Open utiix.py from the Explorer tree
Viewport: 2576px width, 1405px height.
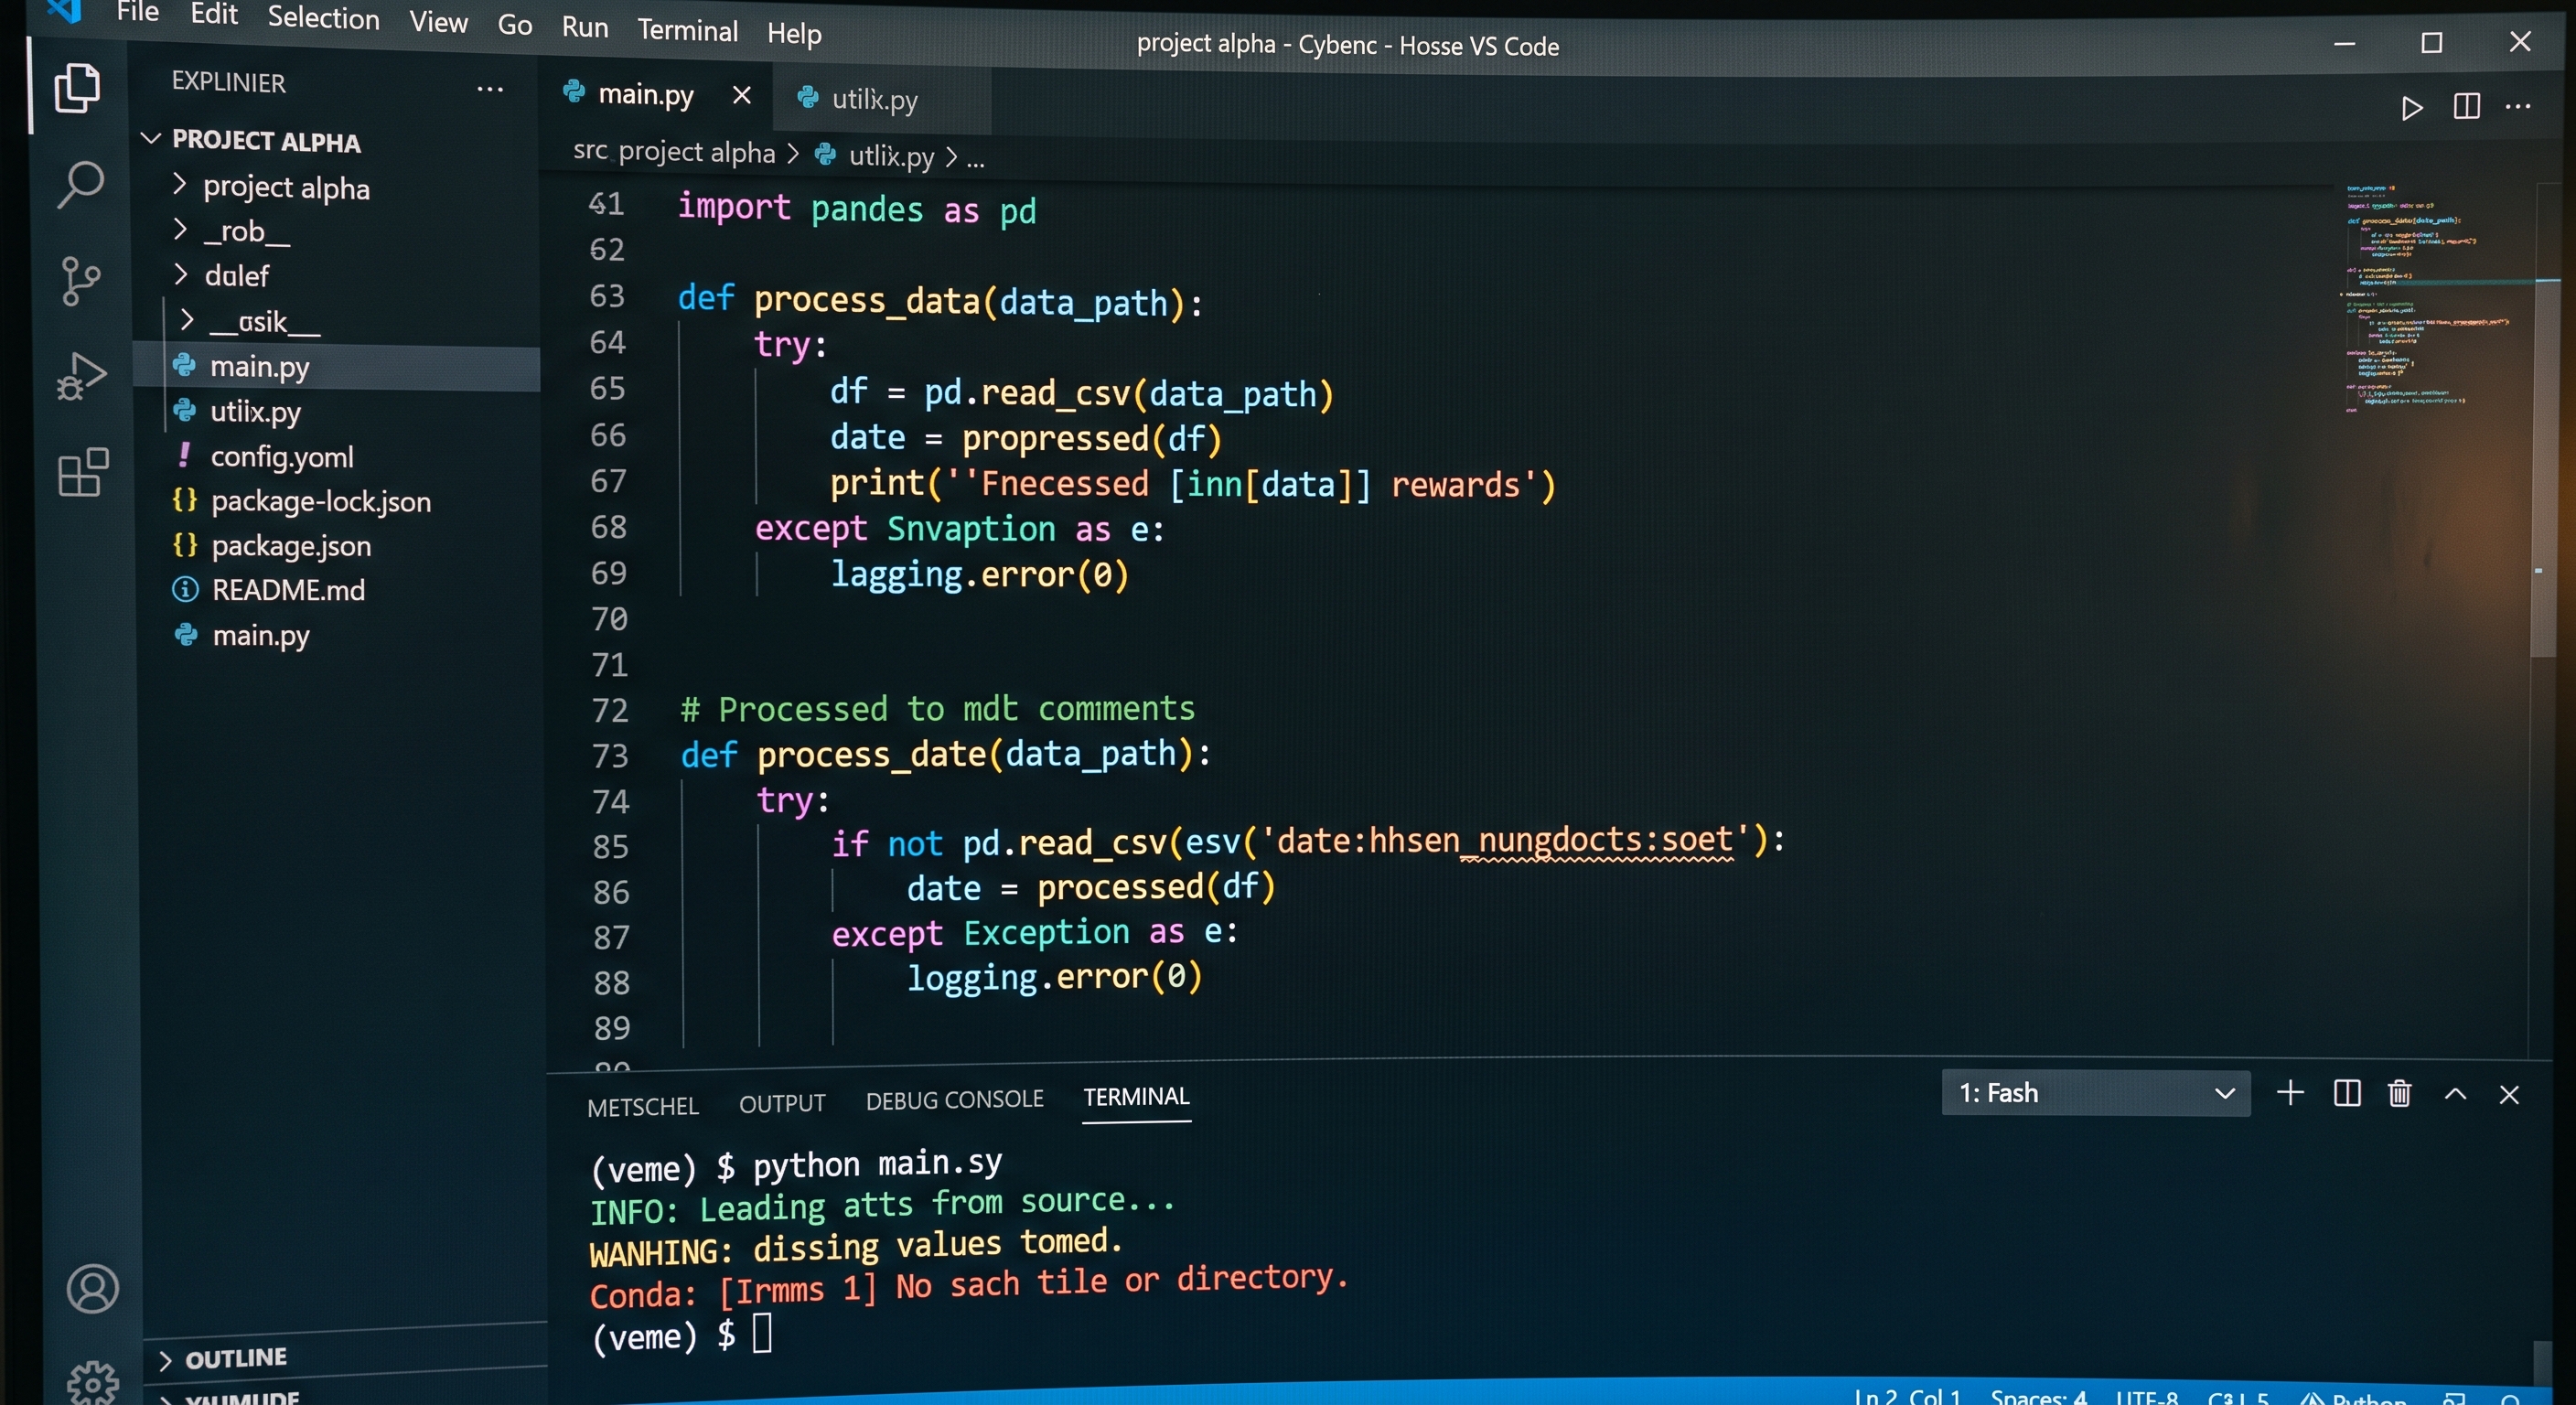[255, 412]
